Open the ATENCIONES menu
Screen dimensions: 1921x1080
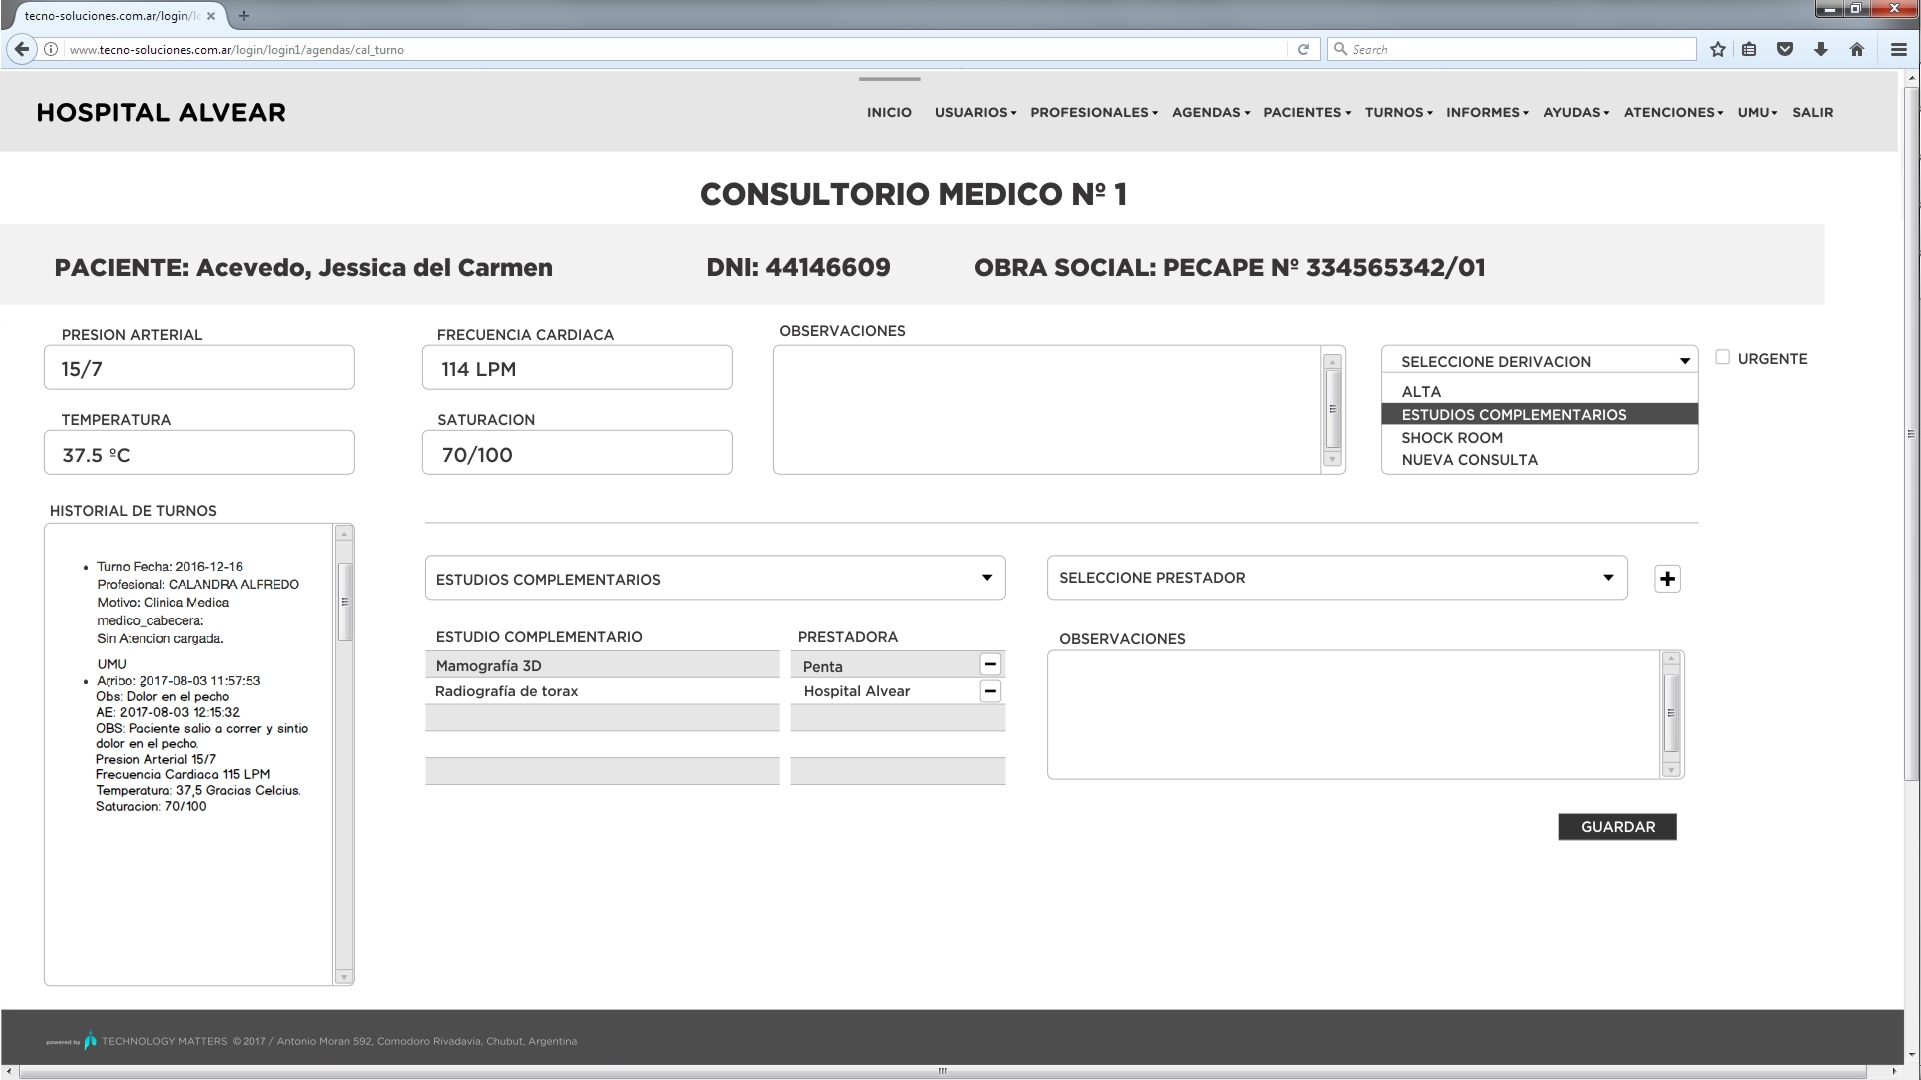click(1673, 113)
